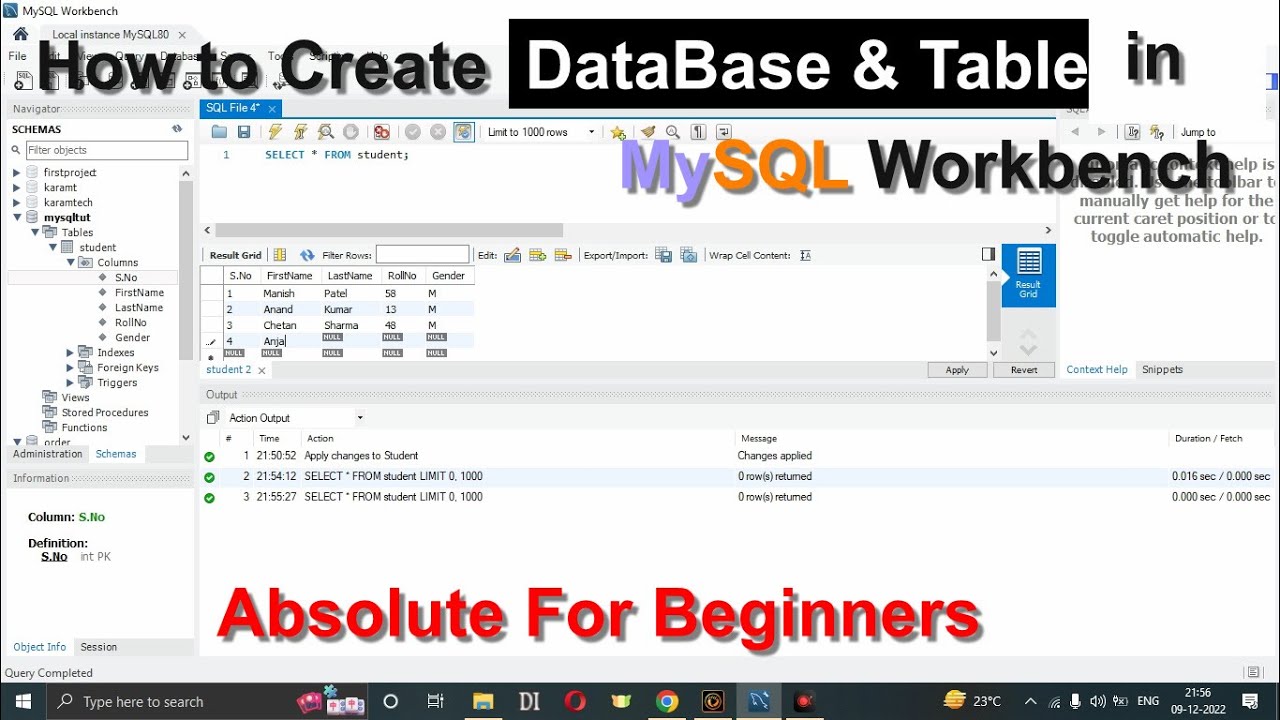Execute the whole SQL script (lightning)

click(x=275, y=132)
